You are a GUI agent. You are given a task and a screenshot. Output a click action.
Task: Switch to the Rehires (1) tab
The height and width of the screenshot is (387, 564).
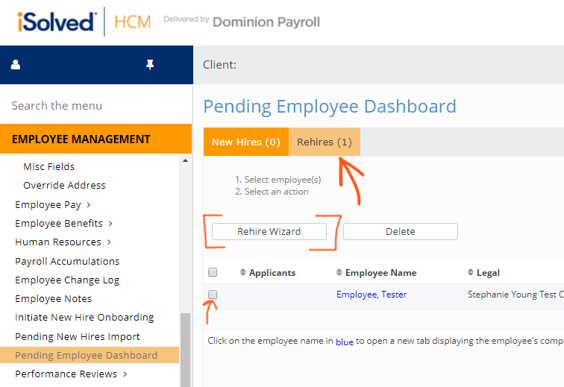(324, 142)
